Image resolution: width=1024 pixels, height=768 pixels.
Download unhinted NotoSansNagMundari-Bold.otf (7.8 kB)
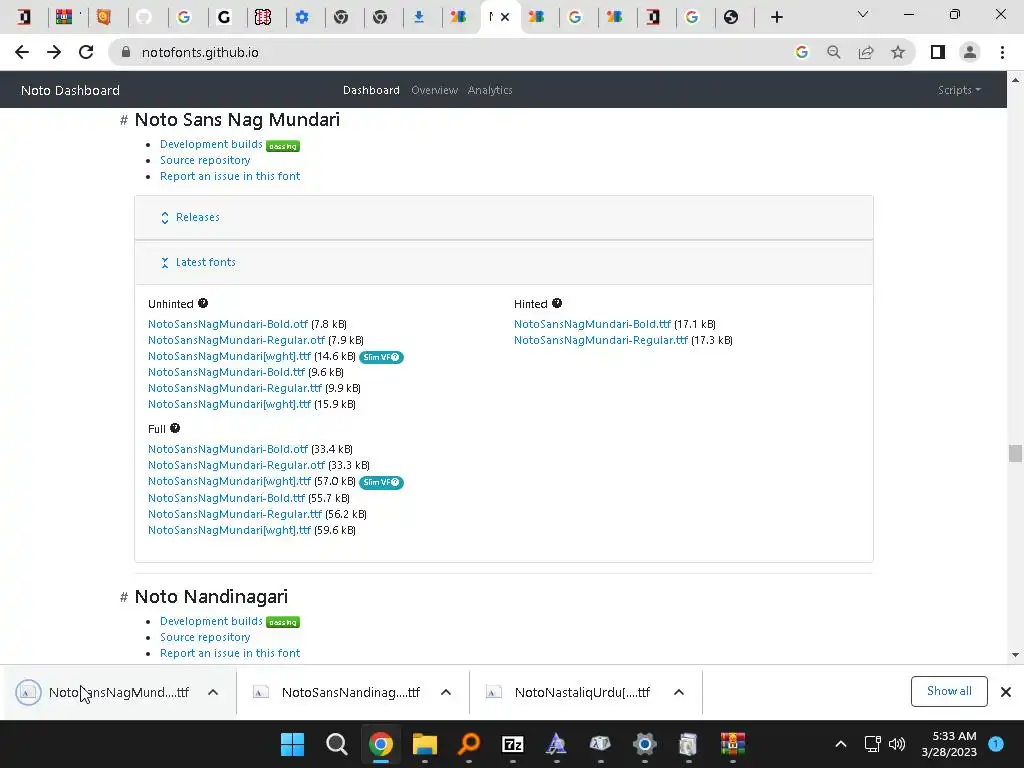(x=227, y=324)
